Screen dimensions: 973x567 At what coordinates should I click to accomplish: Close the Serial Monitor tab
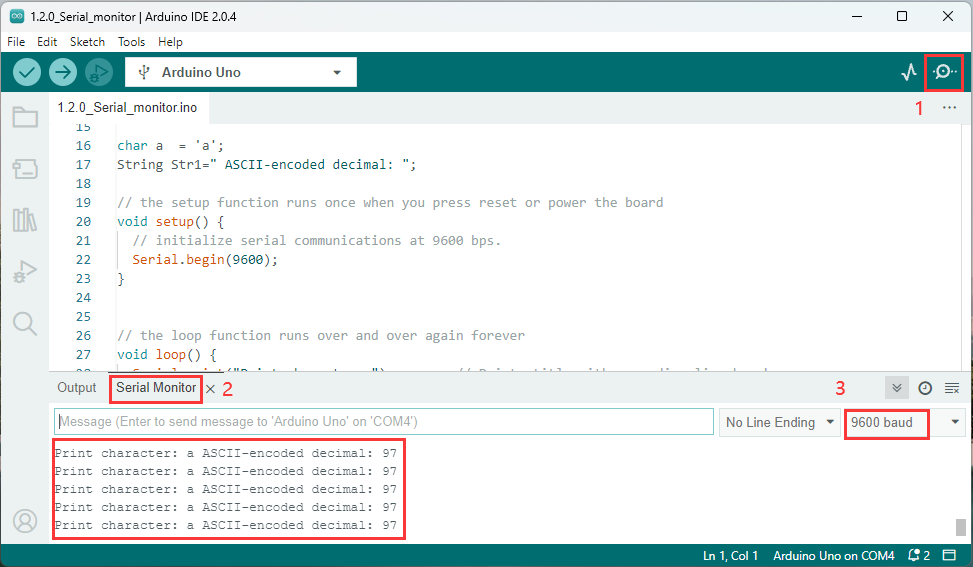pyautogui.click(x=210, y=389)
